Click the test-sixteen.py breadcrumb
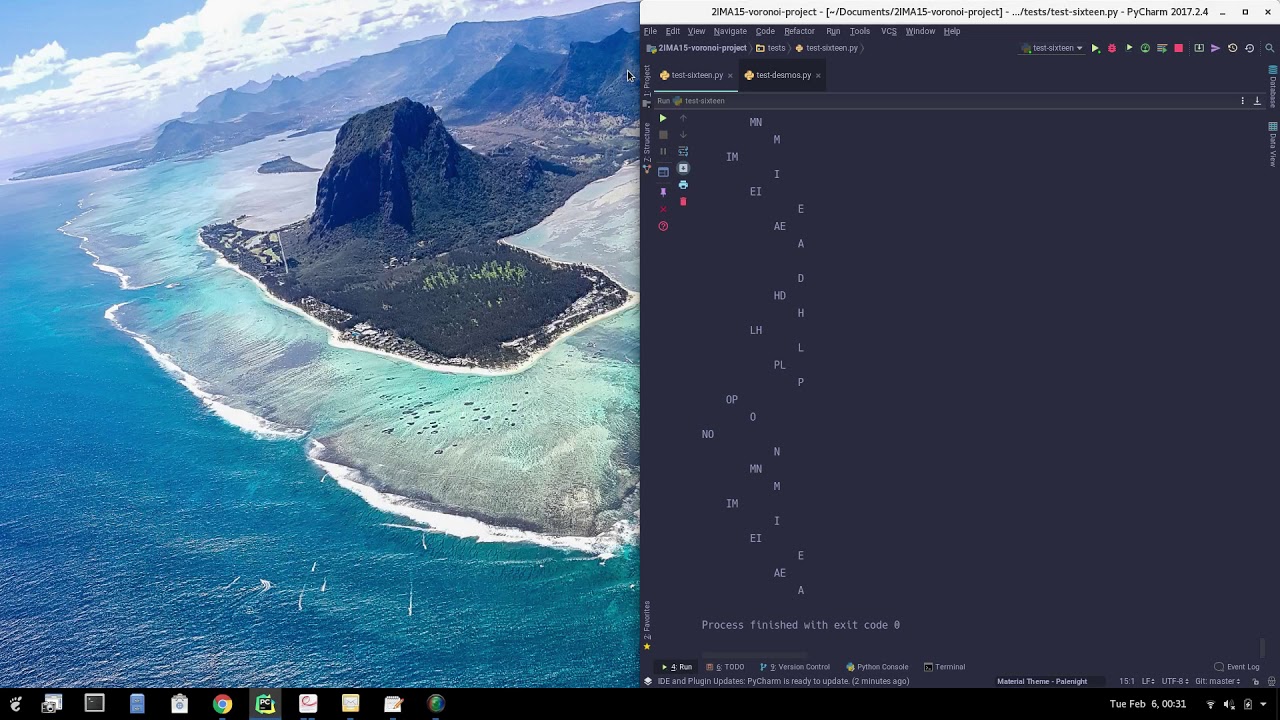This screenshot has height=720, width=1280. tap(827, 48)
